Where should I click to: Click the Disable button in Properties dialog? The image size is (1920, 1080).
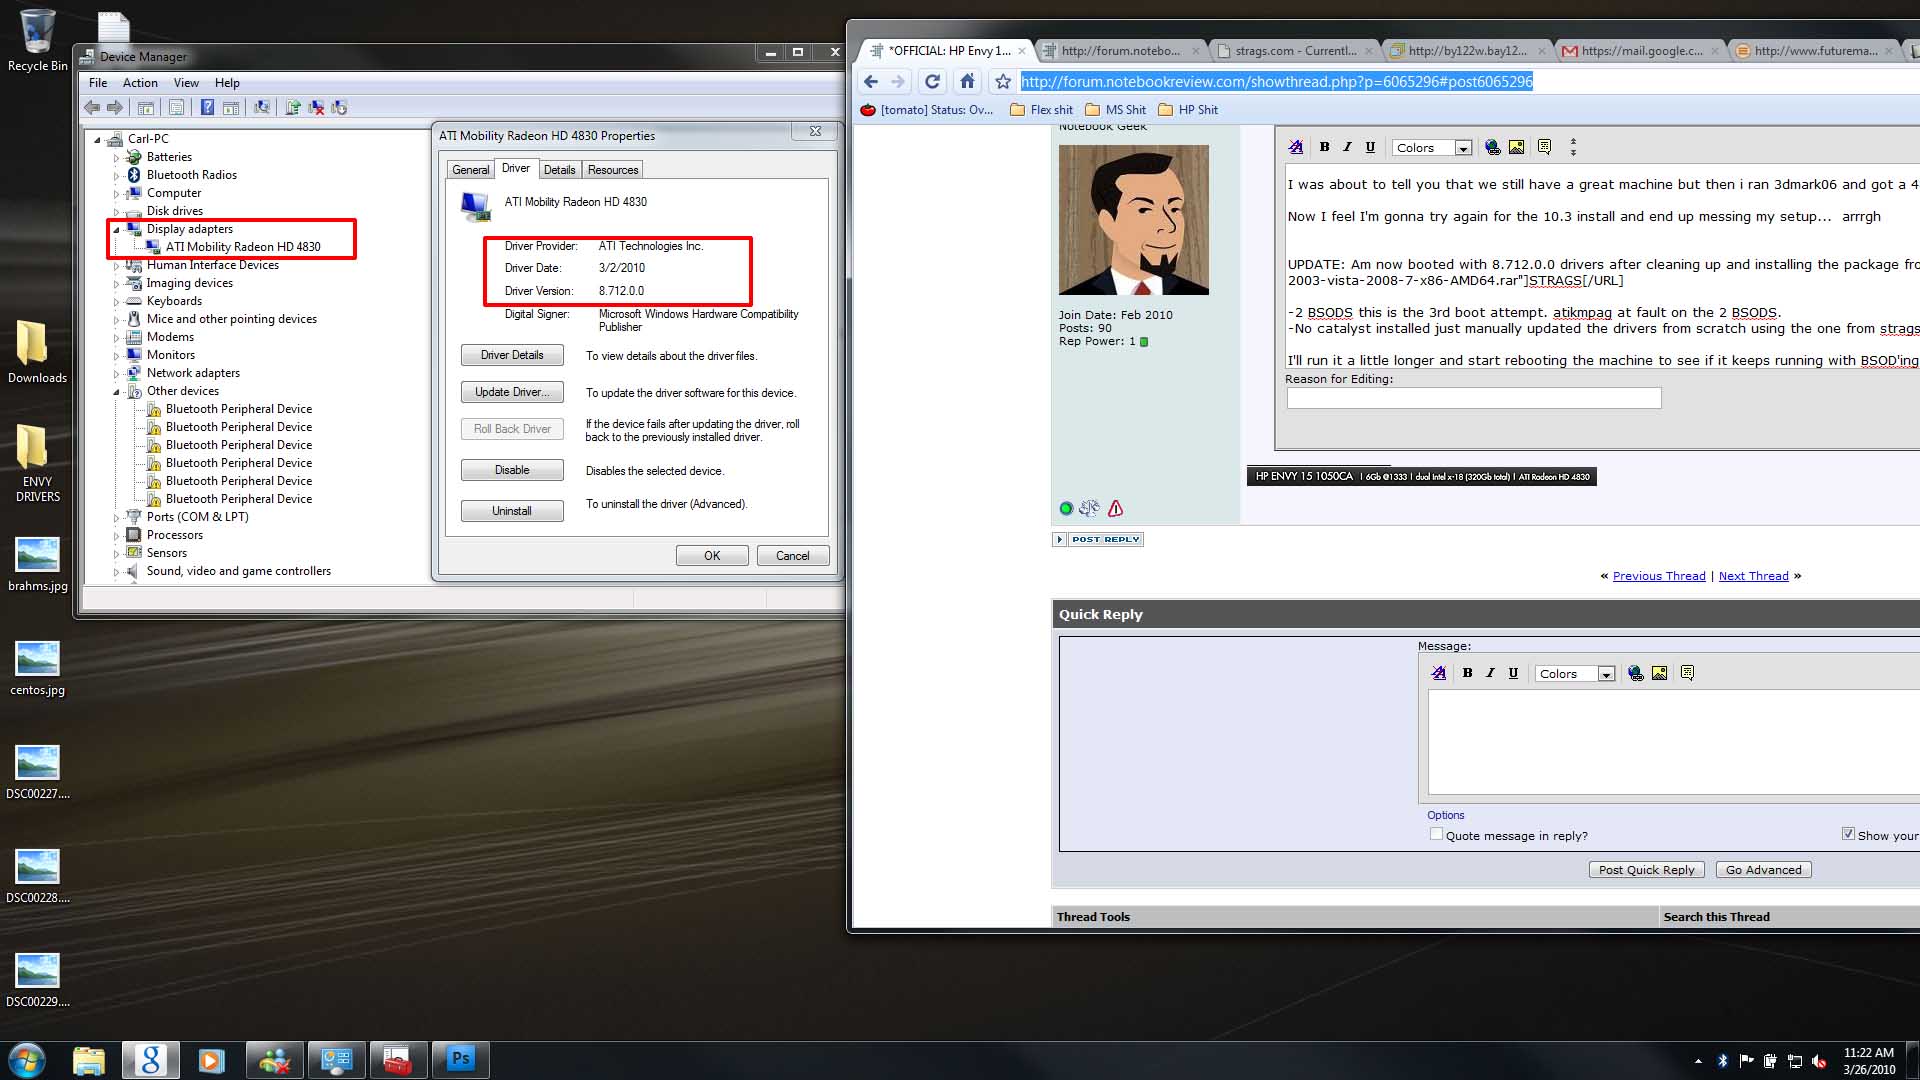click(x=512, y=470)
